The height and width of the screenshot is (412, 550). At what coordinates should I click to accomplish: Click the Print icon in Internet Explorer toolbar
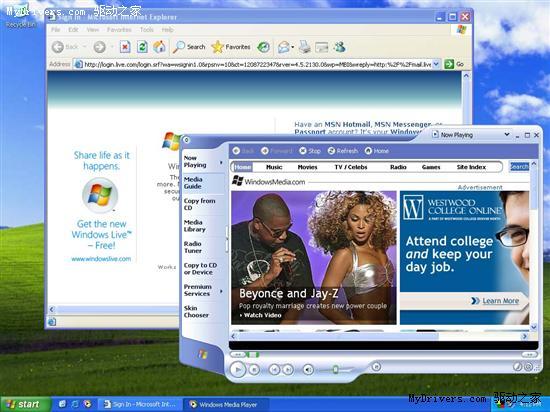pos(304,47)
